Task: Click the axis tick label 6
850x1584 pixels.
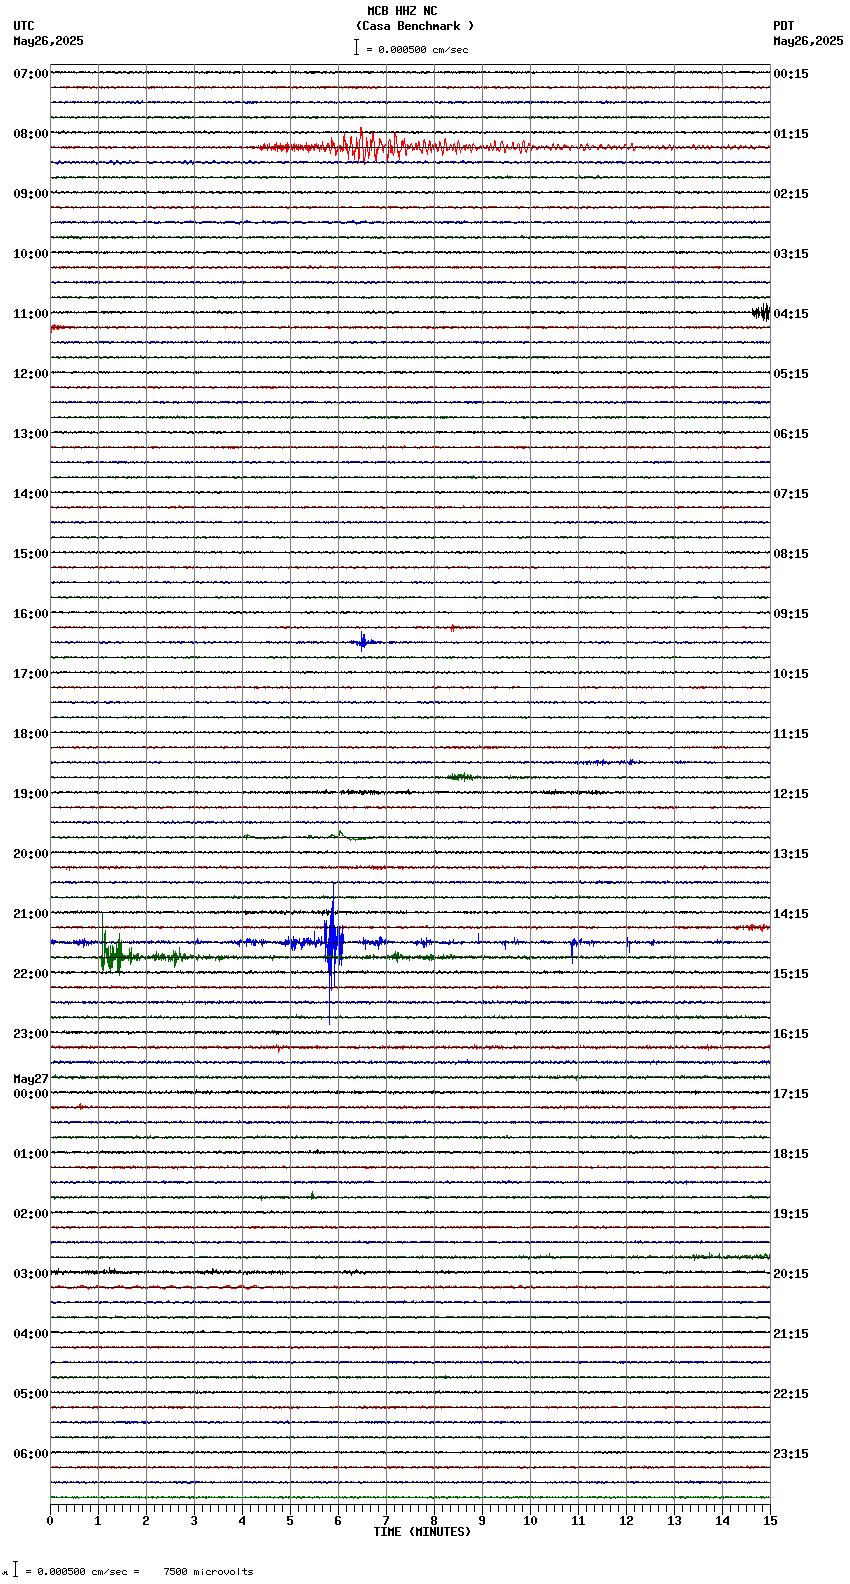Action: (x=338, y=1521)
